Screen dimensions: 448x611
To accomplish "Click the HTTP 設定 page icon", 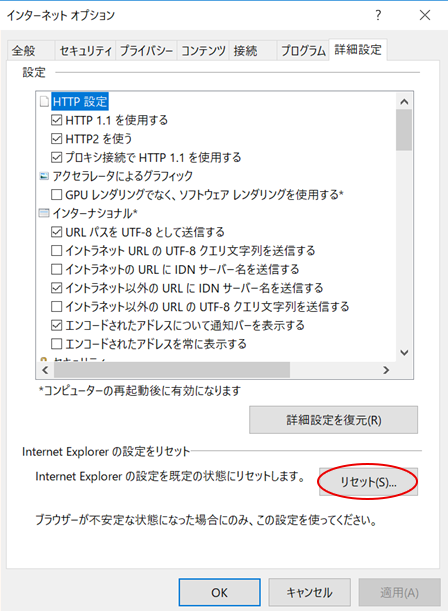I will click(x=44, y=102).
